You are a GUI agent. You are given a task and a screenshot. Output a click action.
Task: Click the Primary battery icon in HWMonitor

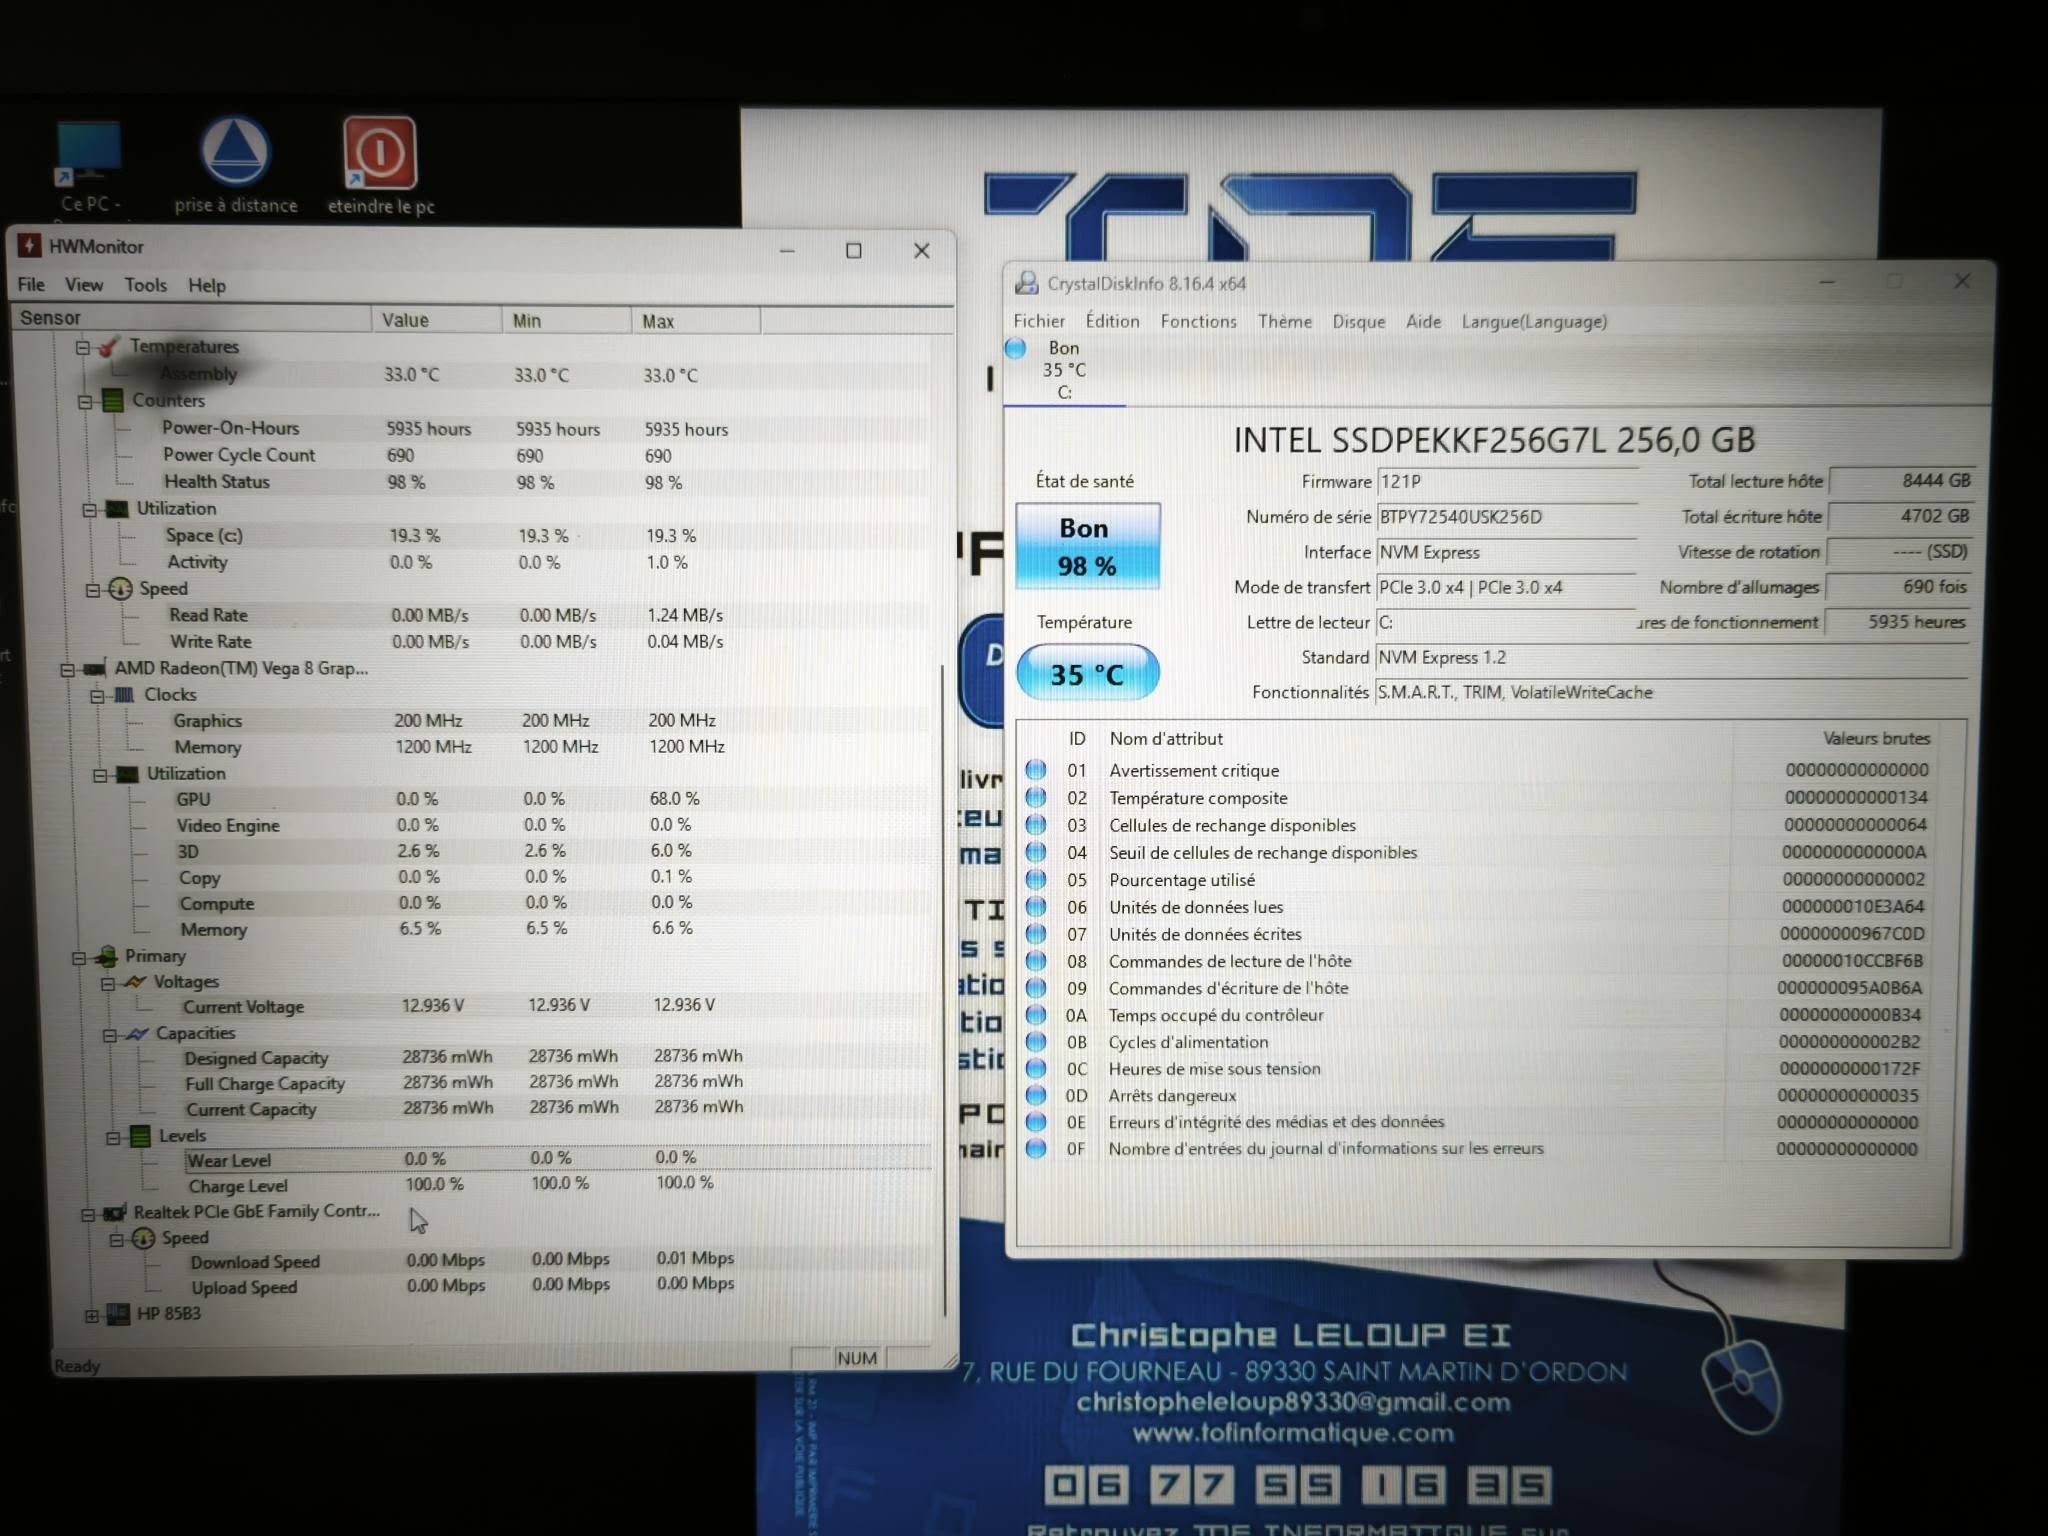(x=106, y=956)
